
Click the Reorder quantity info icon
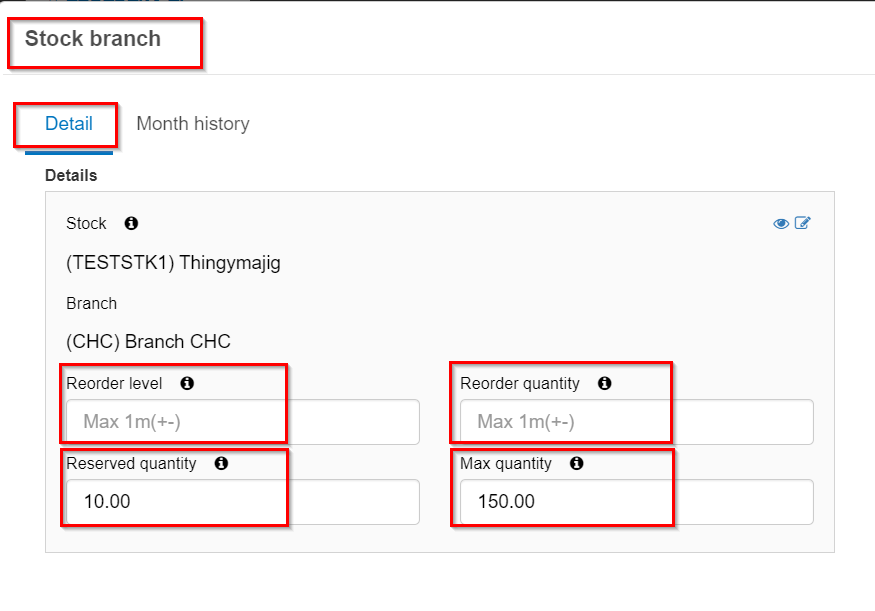[604, 383]
